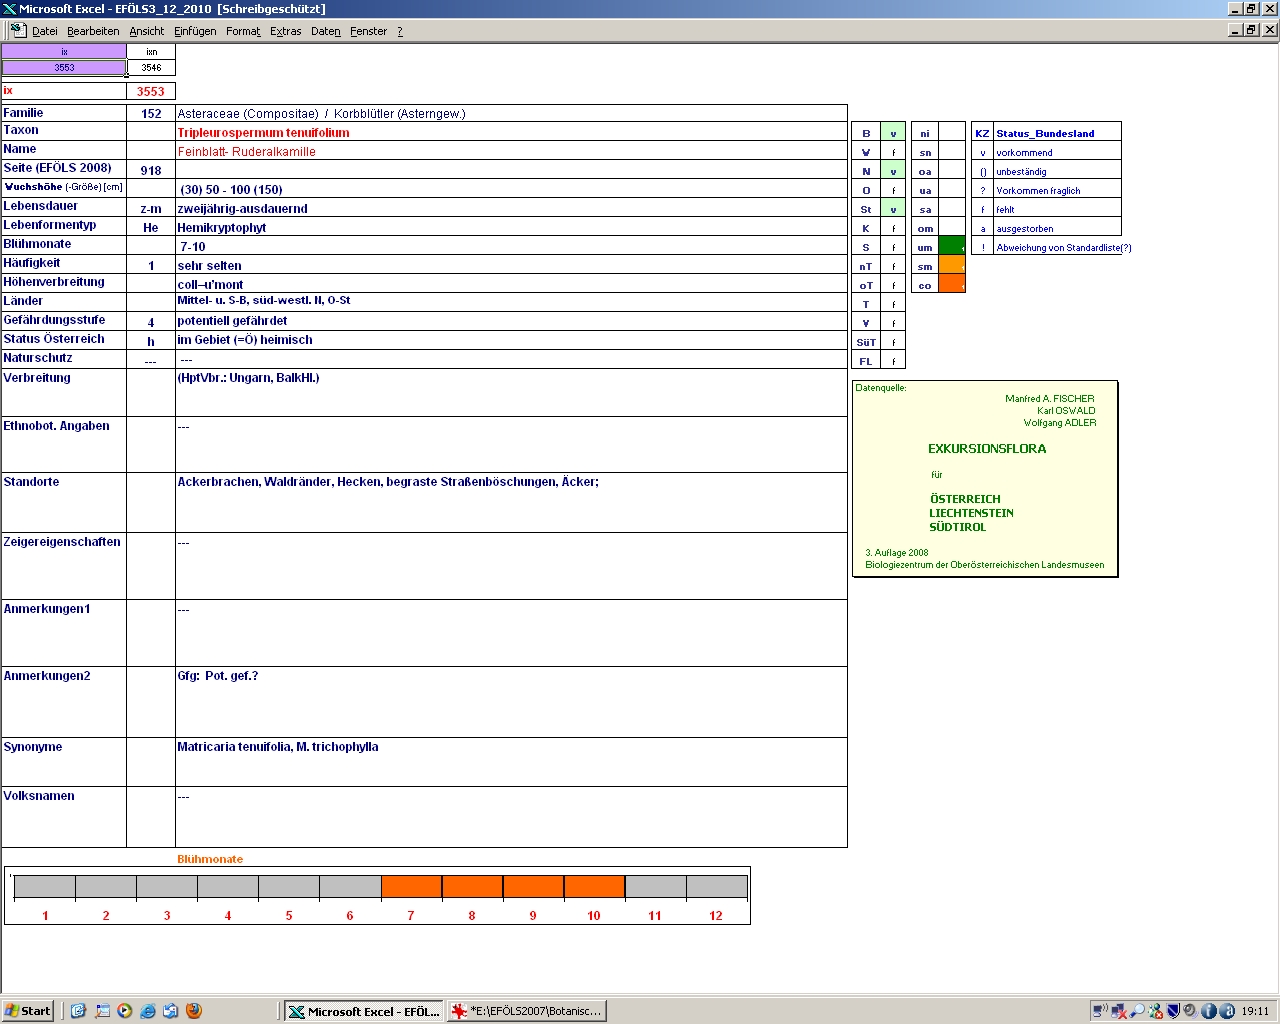Open the Bearbeiten menu
This screenshot has height=1024, width=1280.
click(93, 31)
